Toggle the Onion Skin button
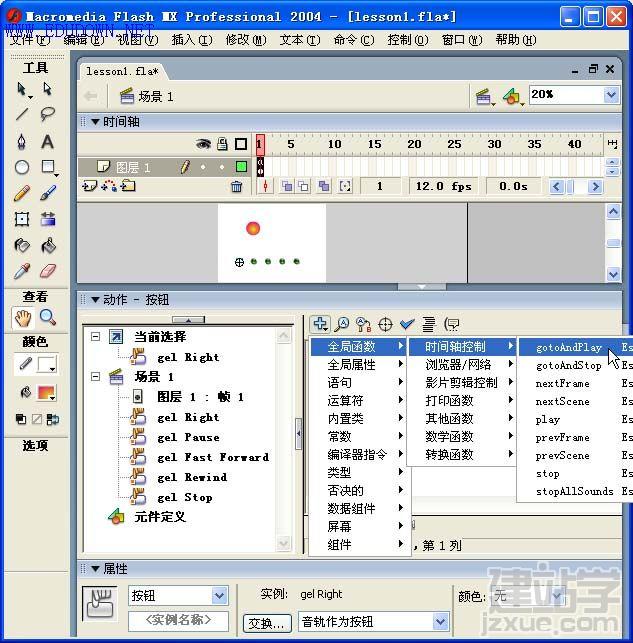 click(287, 187)
